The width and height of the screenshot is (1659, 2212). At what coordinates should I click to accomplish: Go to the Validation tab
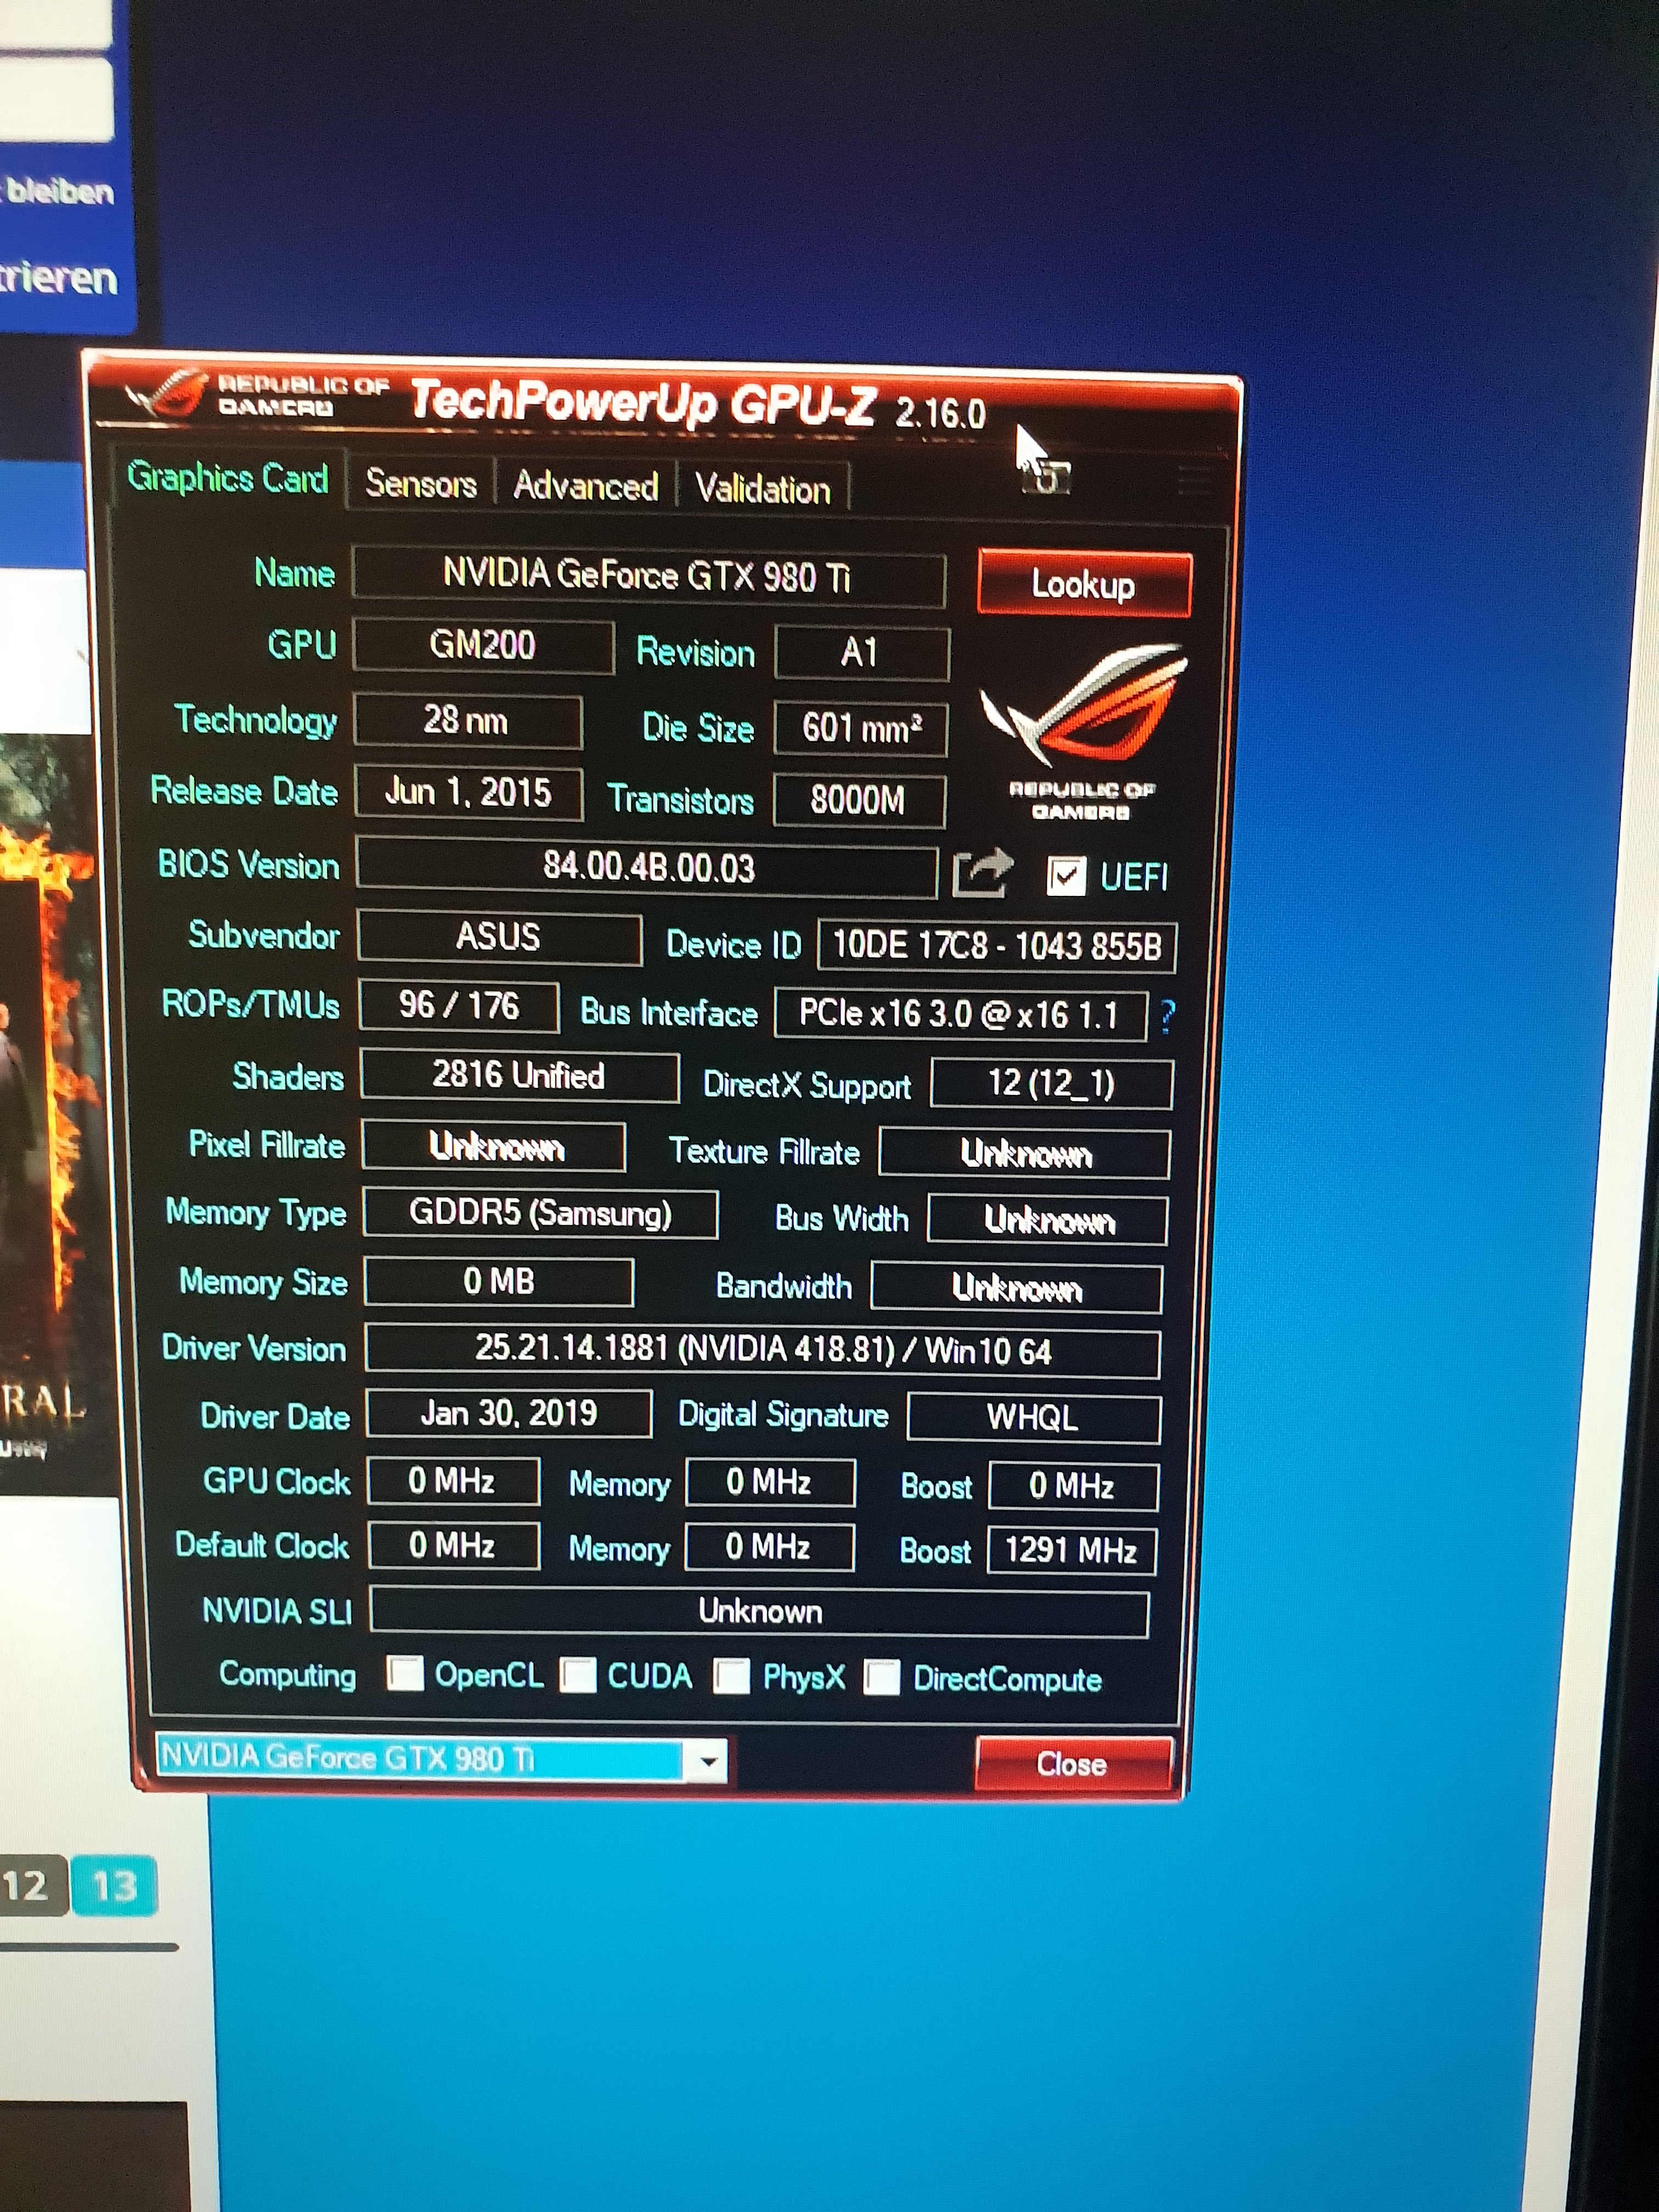[762, 490]
